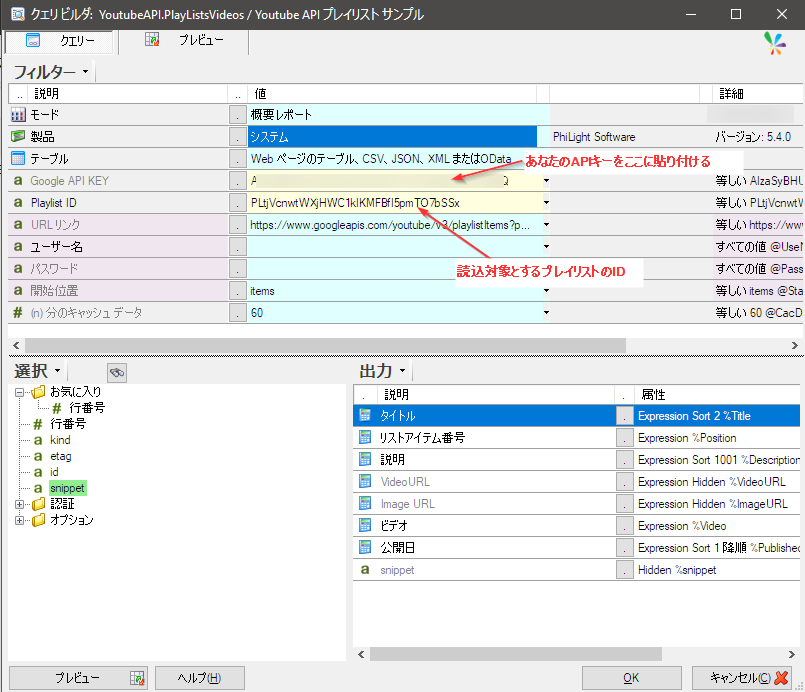
Task: Select the highlighted snippet tree item
Action: click(x=67, y=488)
